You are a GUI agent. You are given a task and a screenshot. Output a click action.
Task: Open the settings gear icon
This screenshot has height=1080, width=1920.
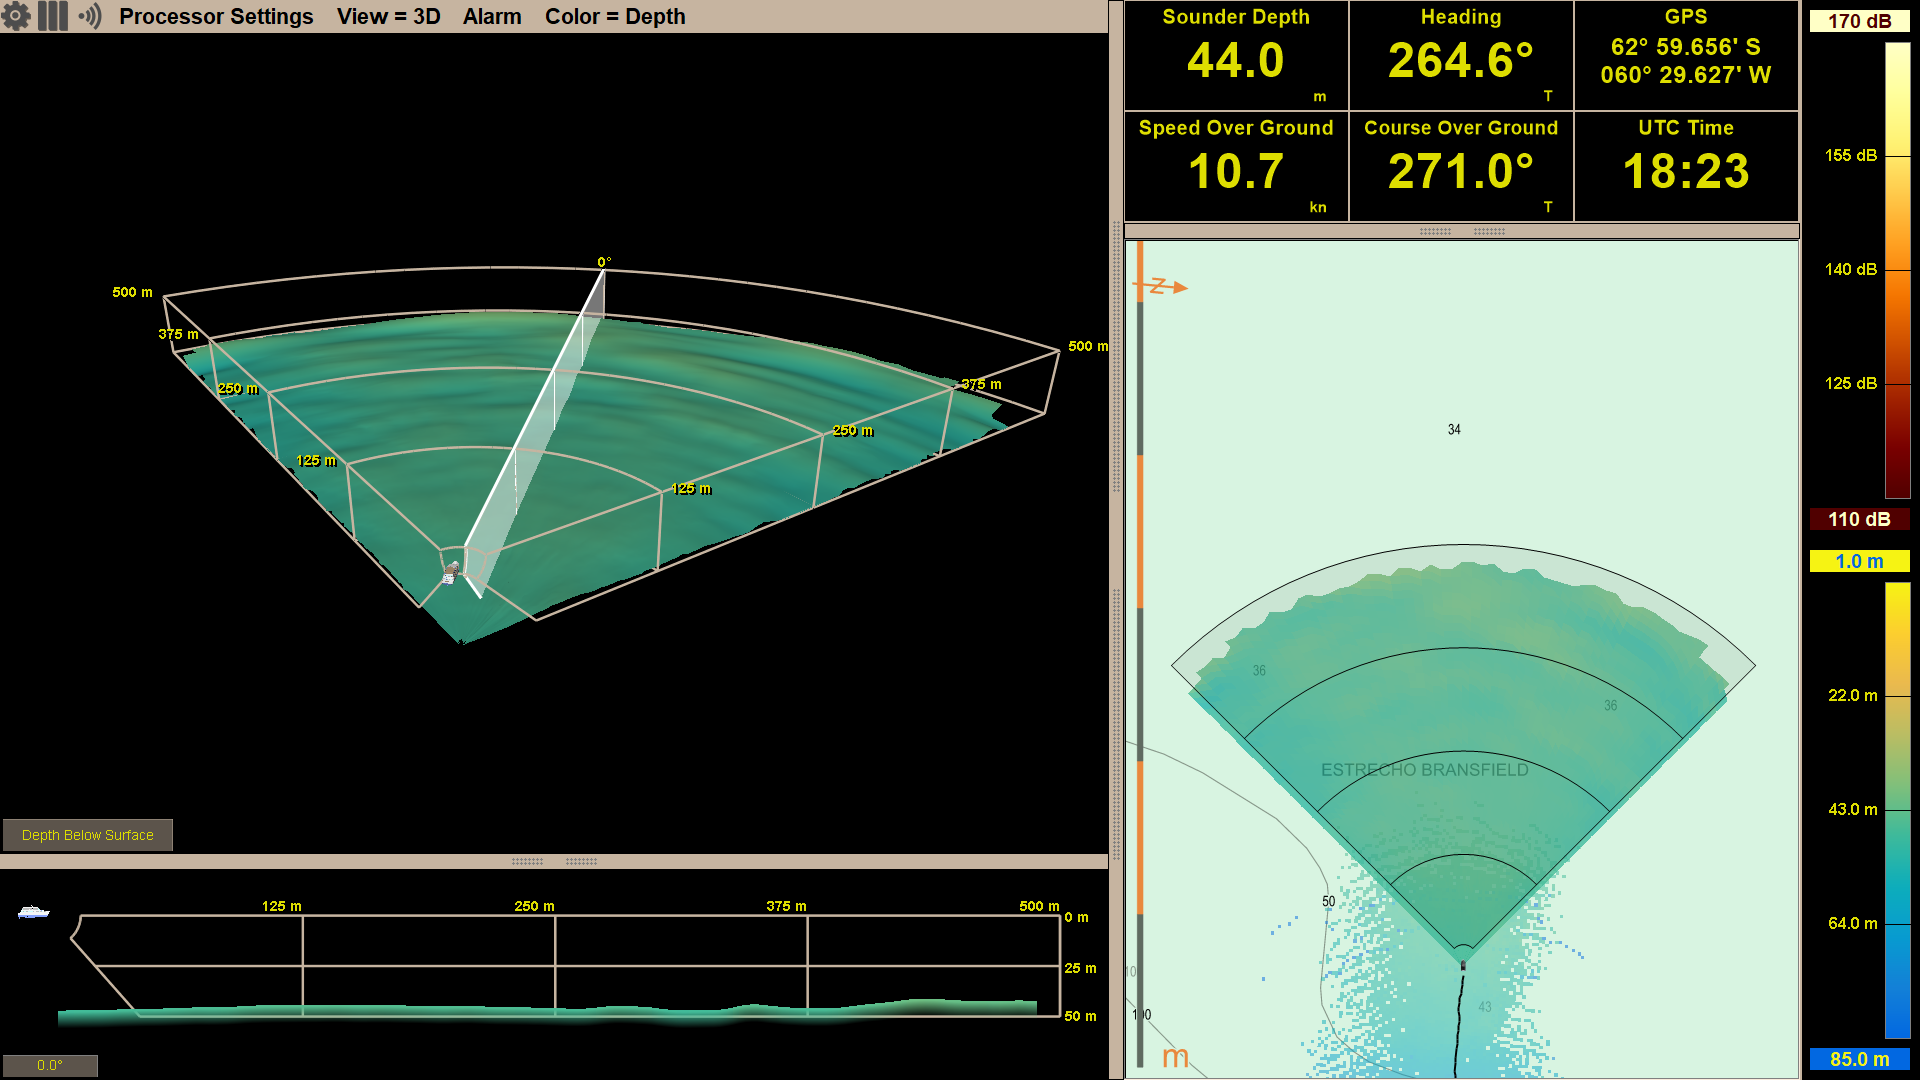point(16,16)
